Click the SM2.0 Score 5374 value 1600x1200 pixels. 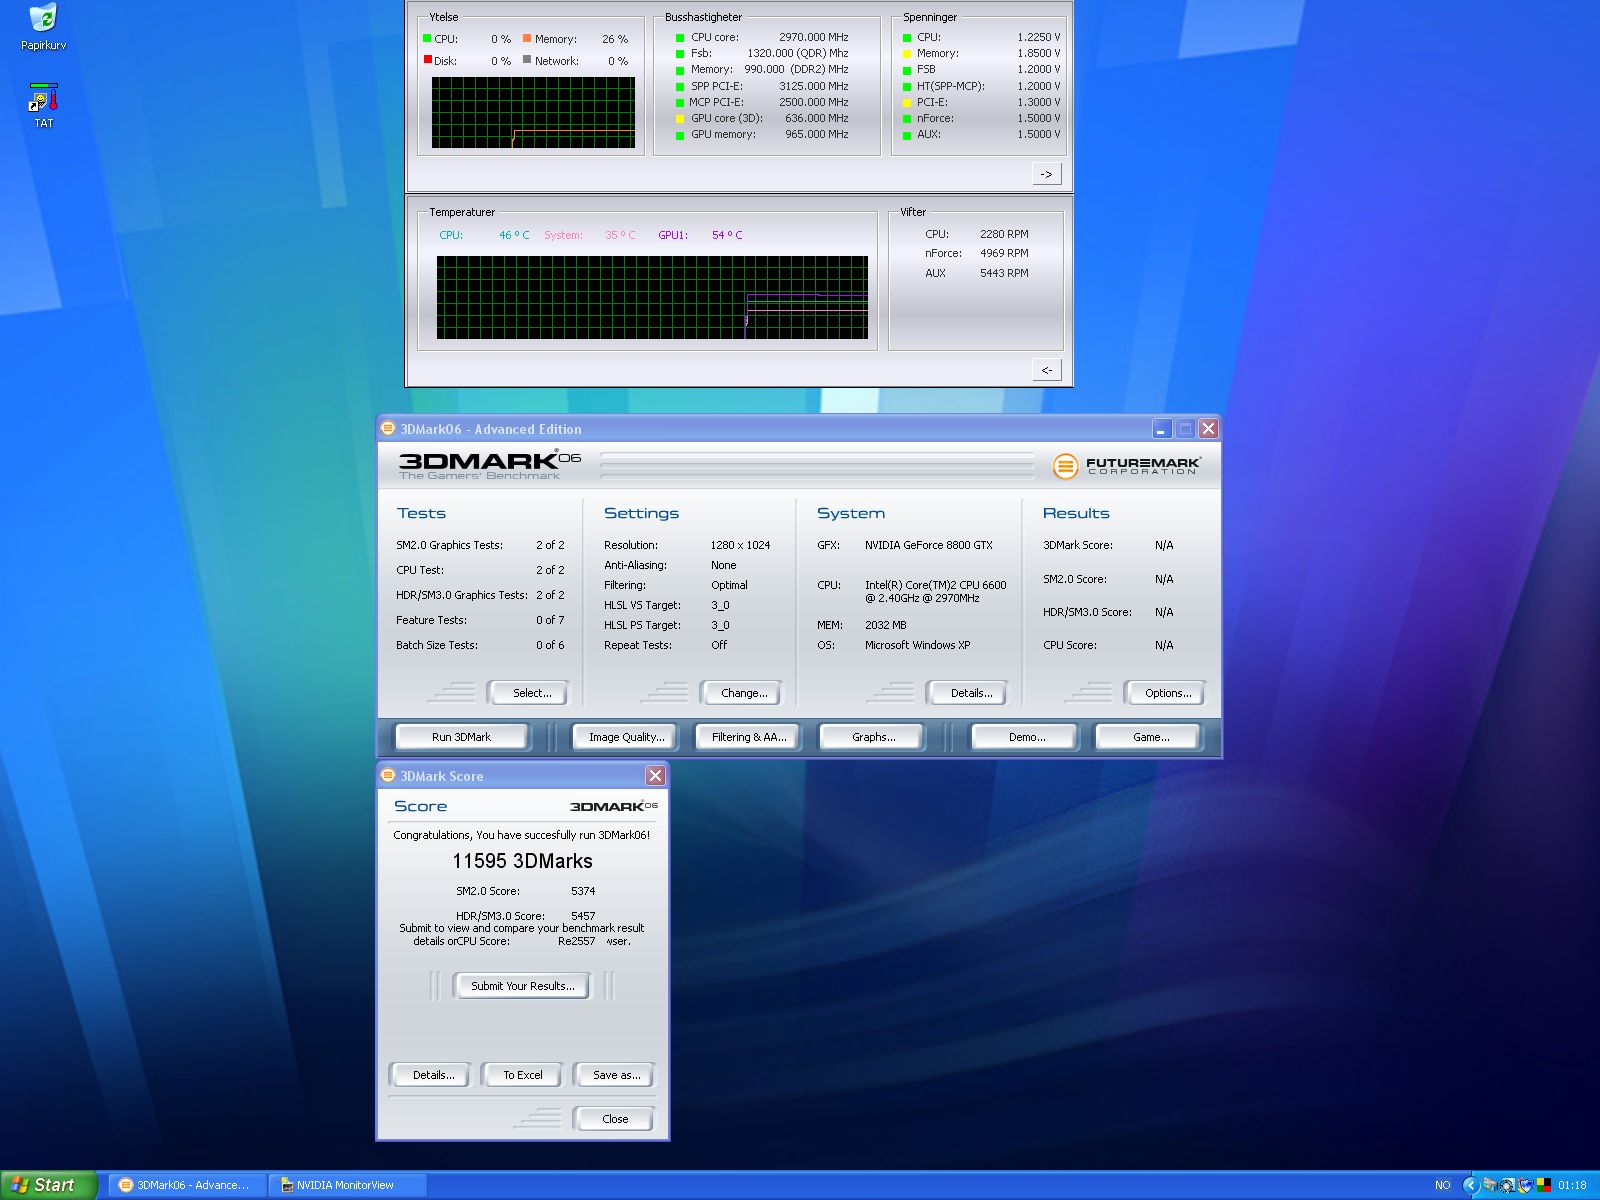[583, 891]
